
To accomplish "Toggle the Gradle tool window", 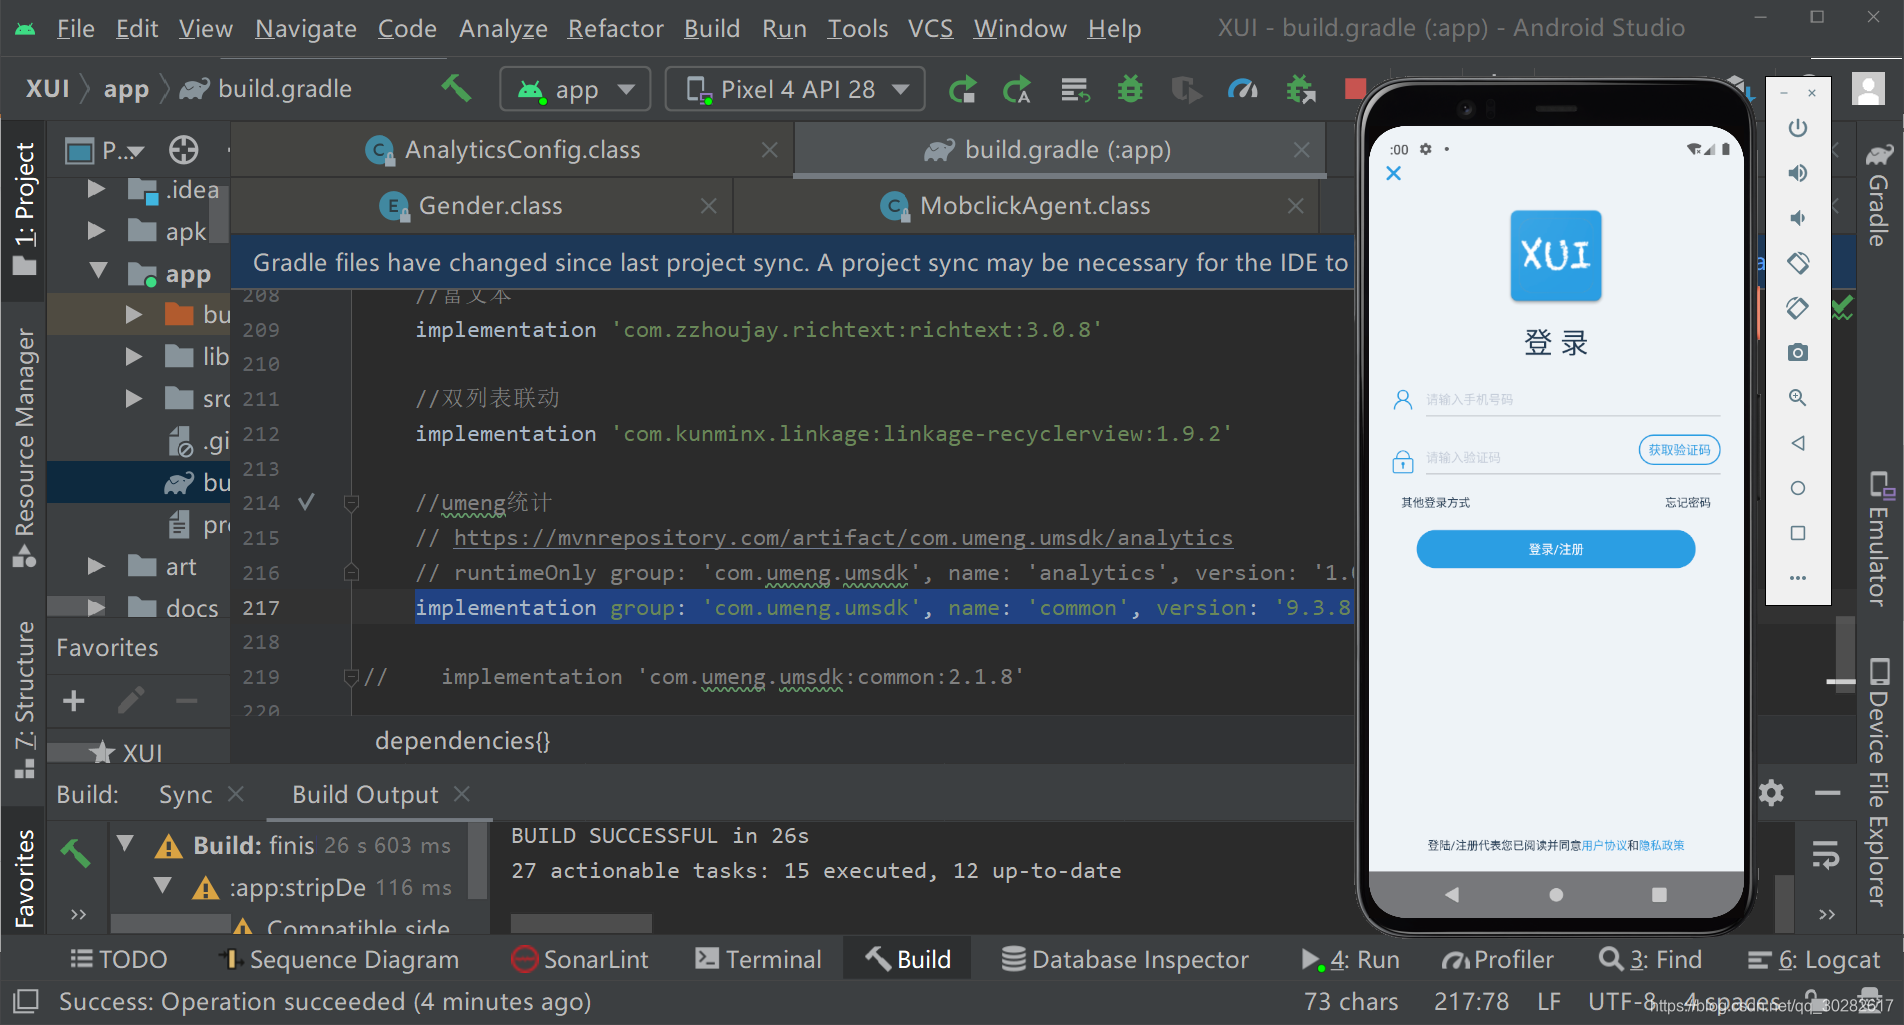I will click(x=1879, y=195).
